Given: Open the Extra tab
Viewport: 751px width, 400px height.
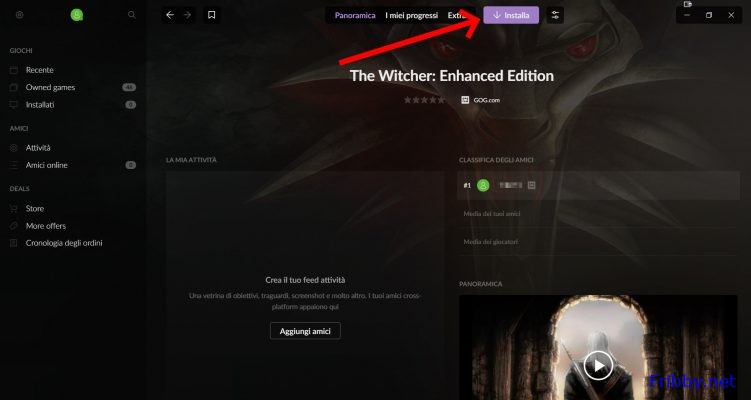Looking at the screenshot, I should coord(456,15).
